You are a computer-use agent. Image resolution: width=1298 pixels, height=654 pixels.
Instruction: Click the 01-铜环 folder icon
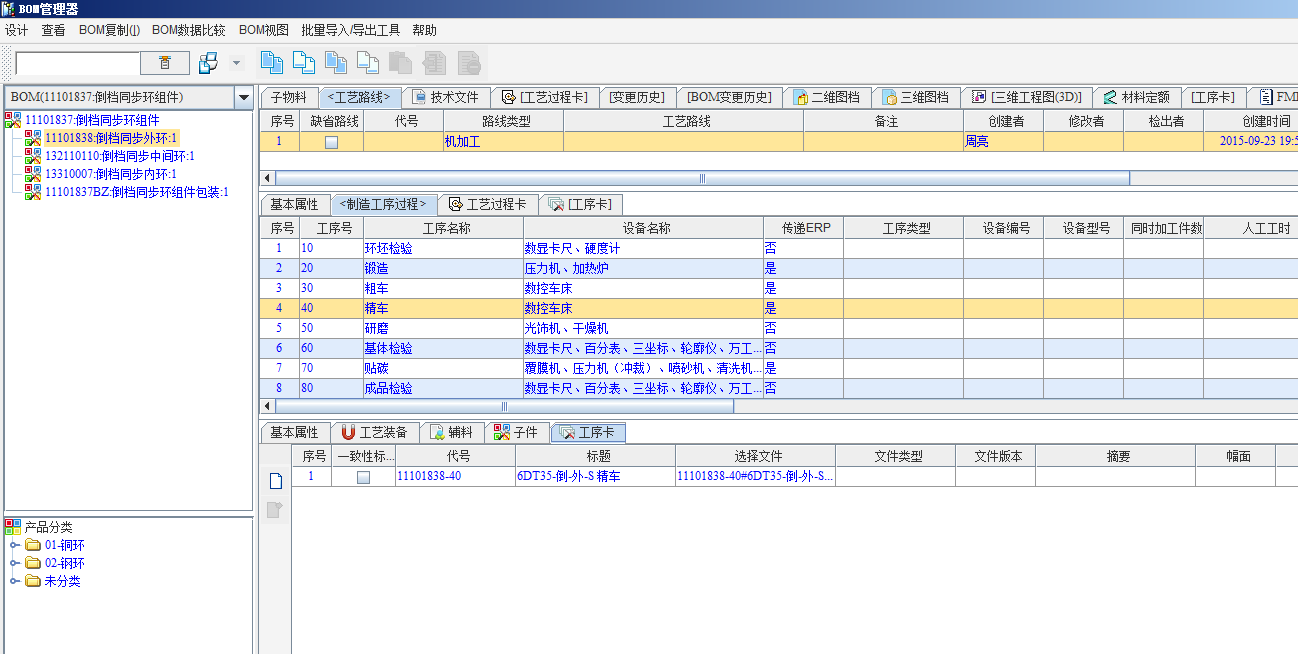pyautogui.click(x=33, y=546)
